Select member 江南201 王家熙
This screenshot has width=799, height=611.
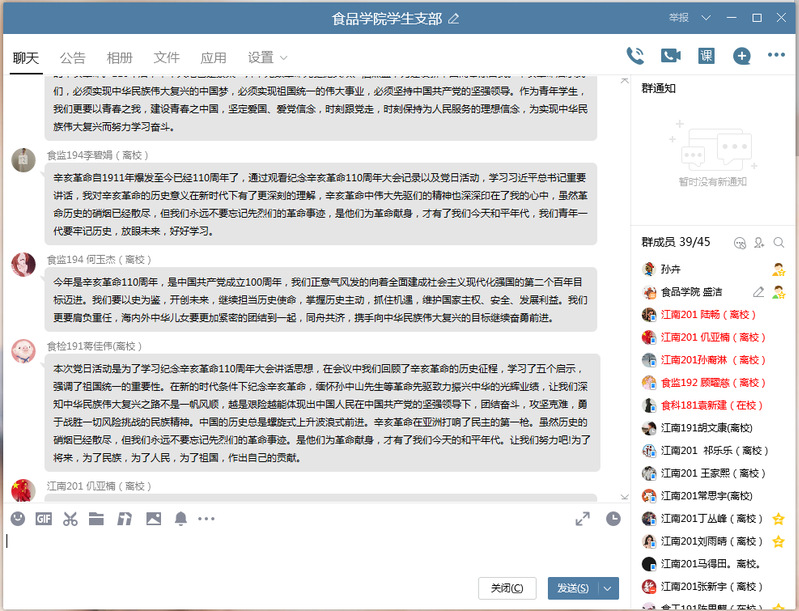click(x=713, y=473)
